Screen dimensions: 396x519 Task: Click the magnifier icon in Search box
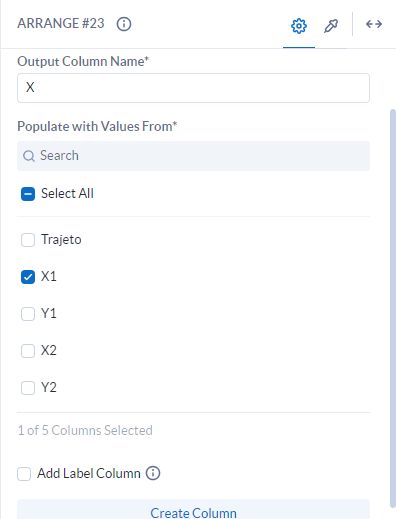click(29, 156)
